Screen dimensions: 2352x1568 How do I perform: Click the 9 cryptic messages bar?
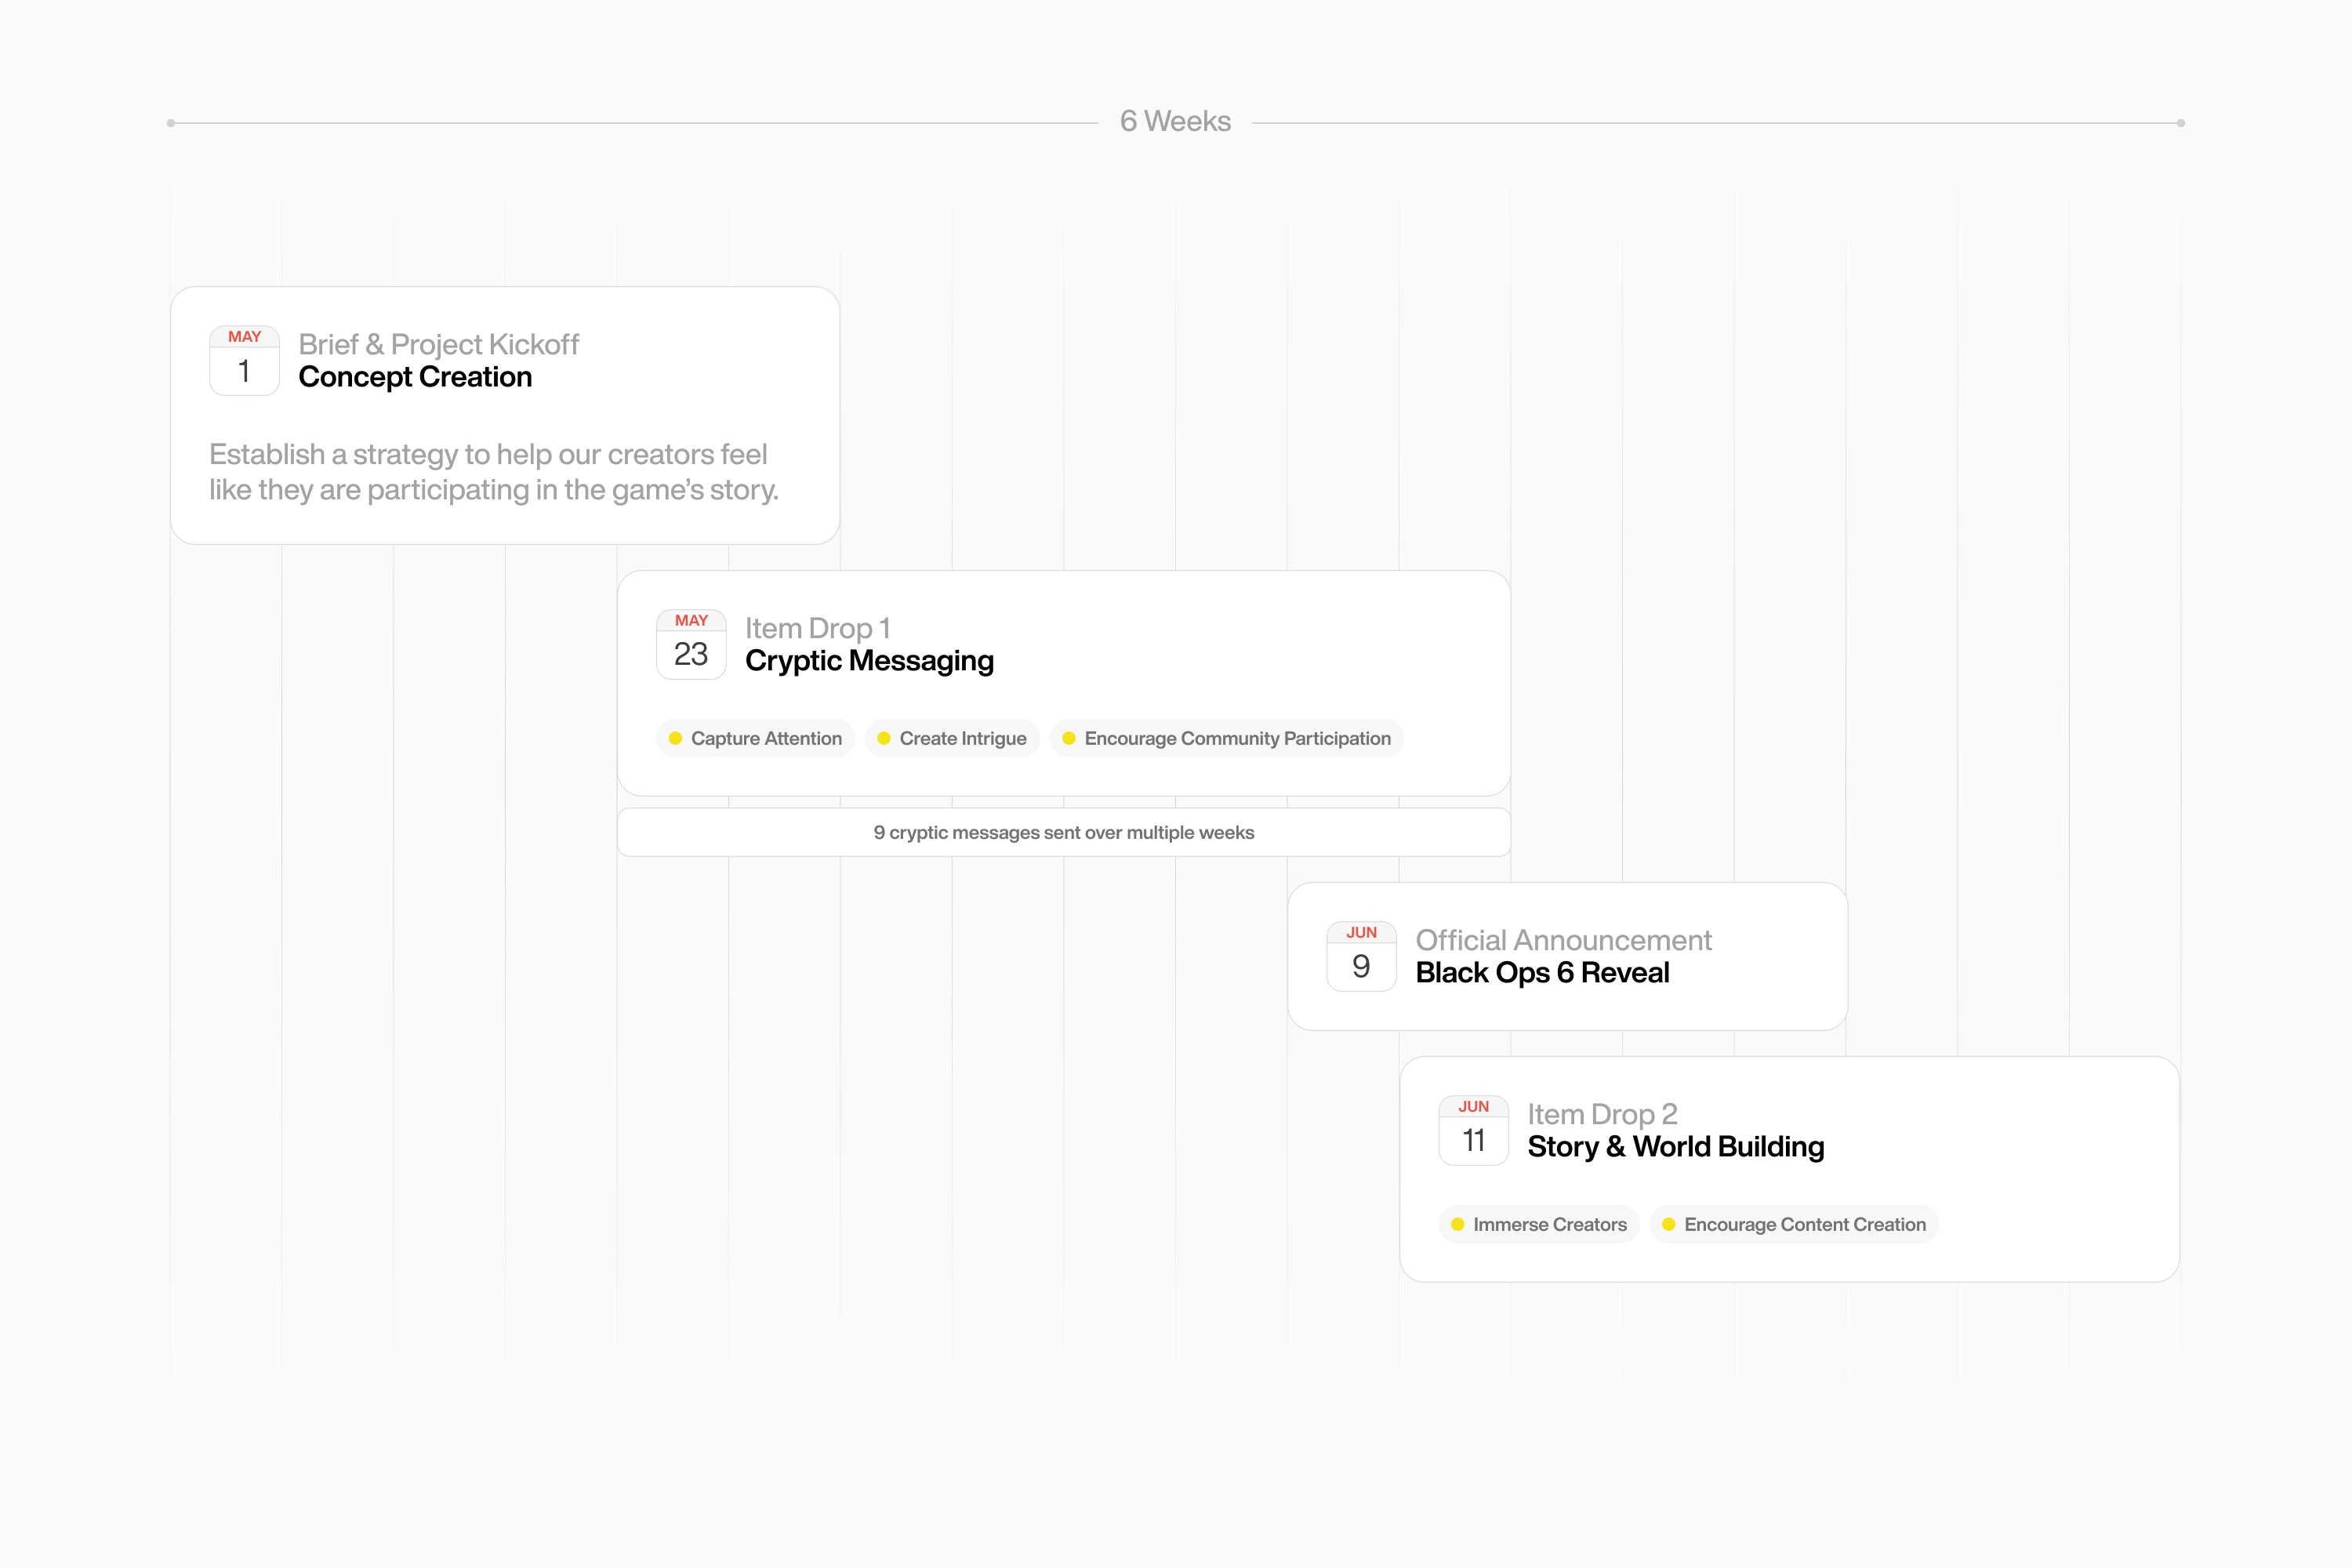[x=1064, y=832]
